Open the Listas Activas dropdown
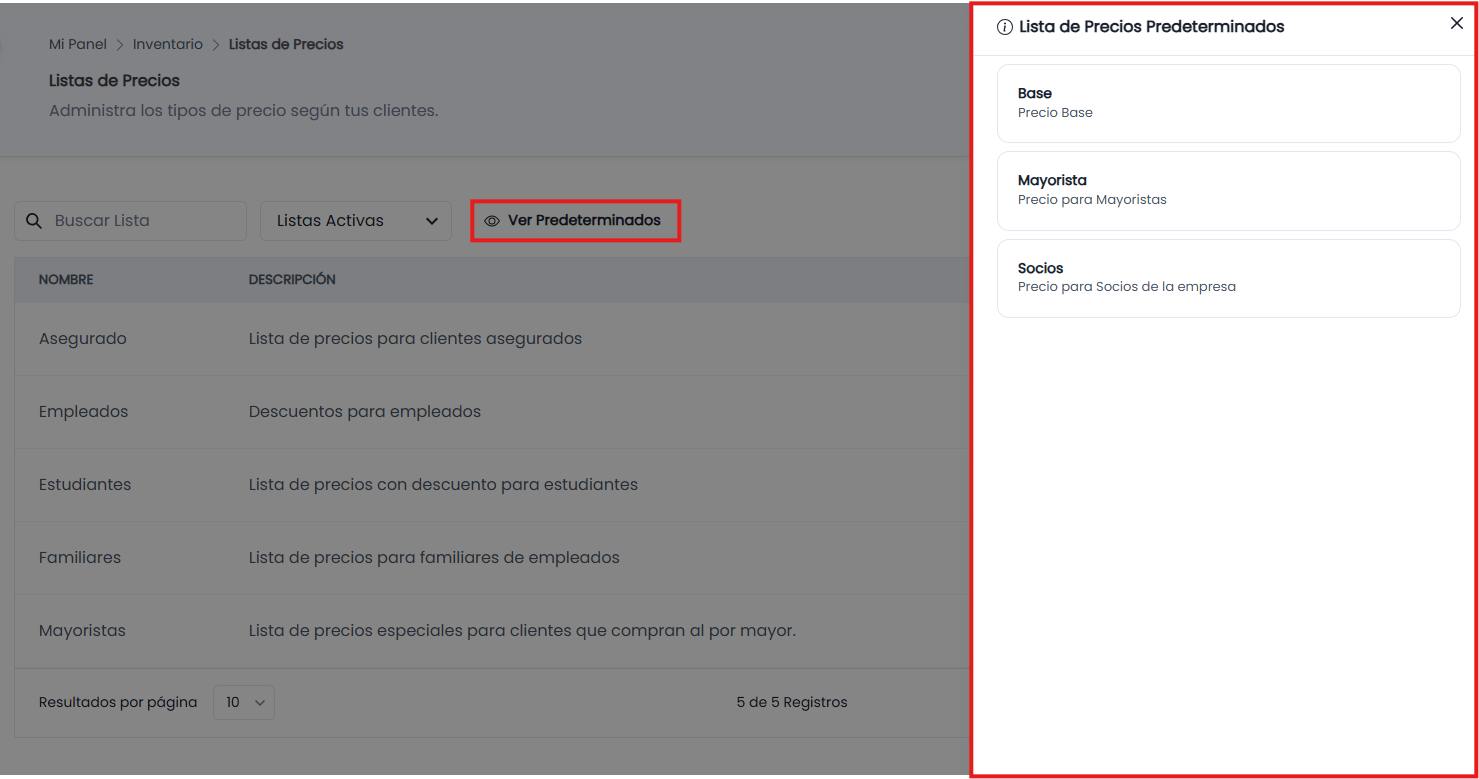1479x779 pixels. click(356, 221)
